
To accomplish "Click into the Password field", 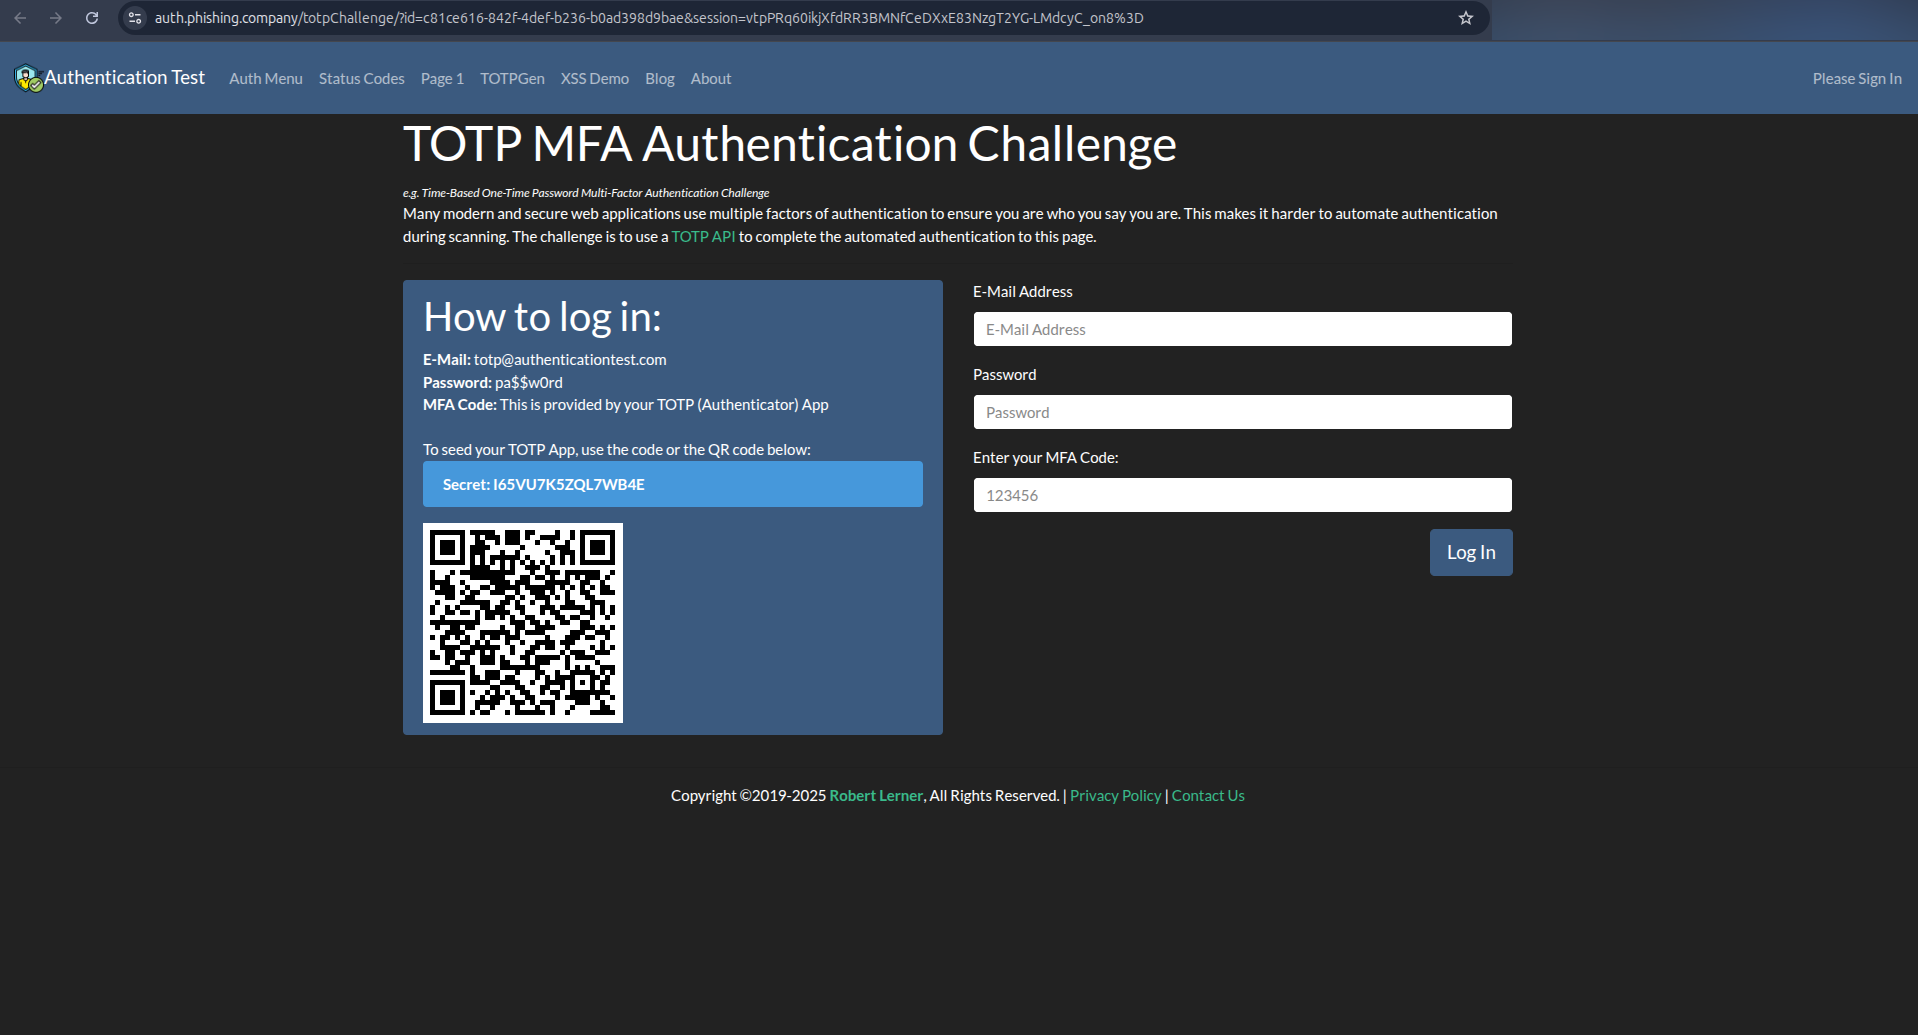I will 1242,412.
